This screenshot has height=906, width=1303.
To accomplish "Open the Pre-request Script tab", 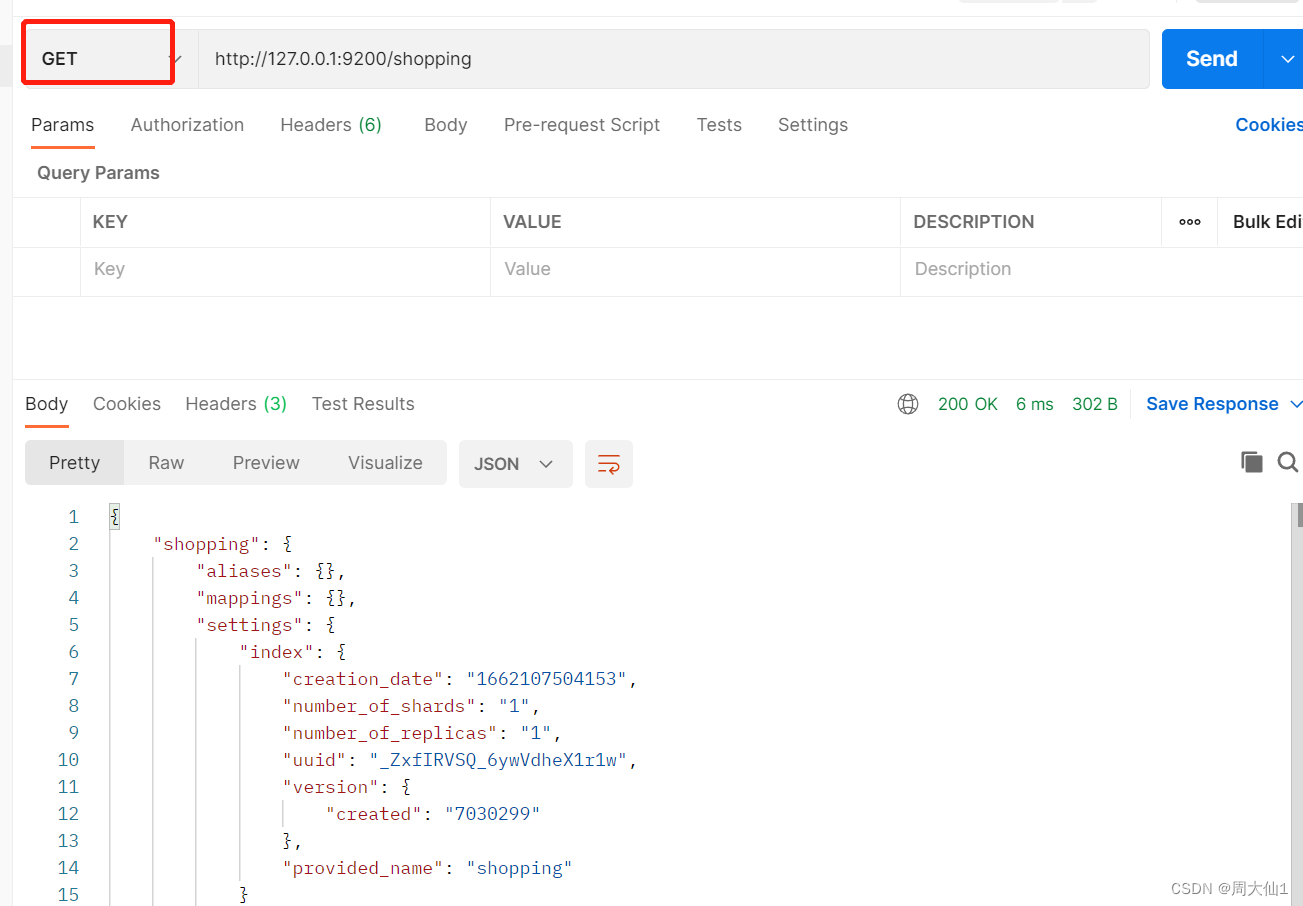I will point(582,125).
